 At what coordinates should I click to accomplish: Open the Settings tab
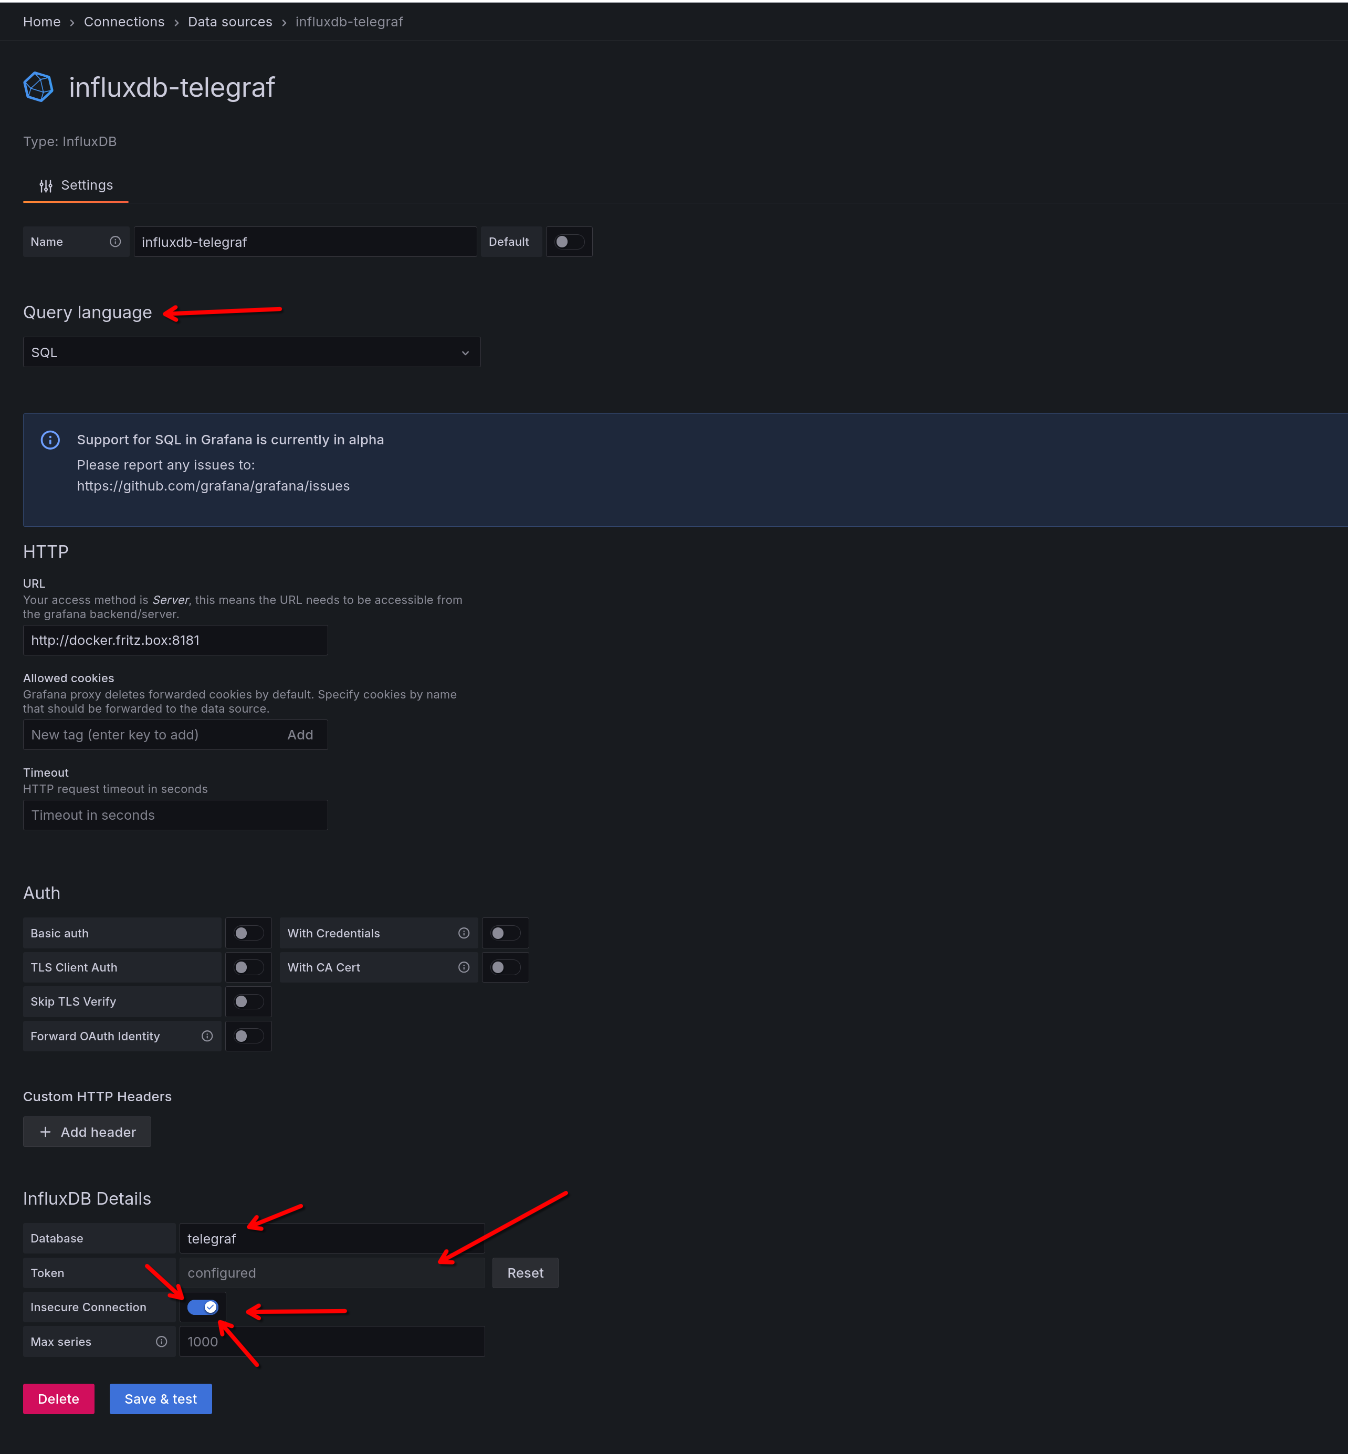point(76,185)
